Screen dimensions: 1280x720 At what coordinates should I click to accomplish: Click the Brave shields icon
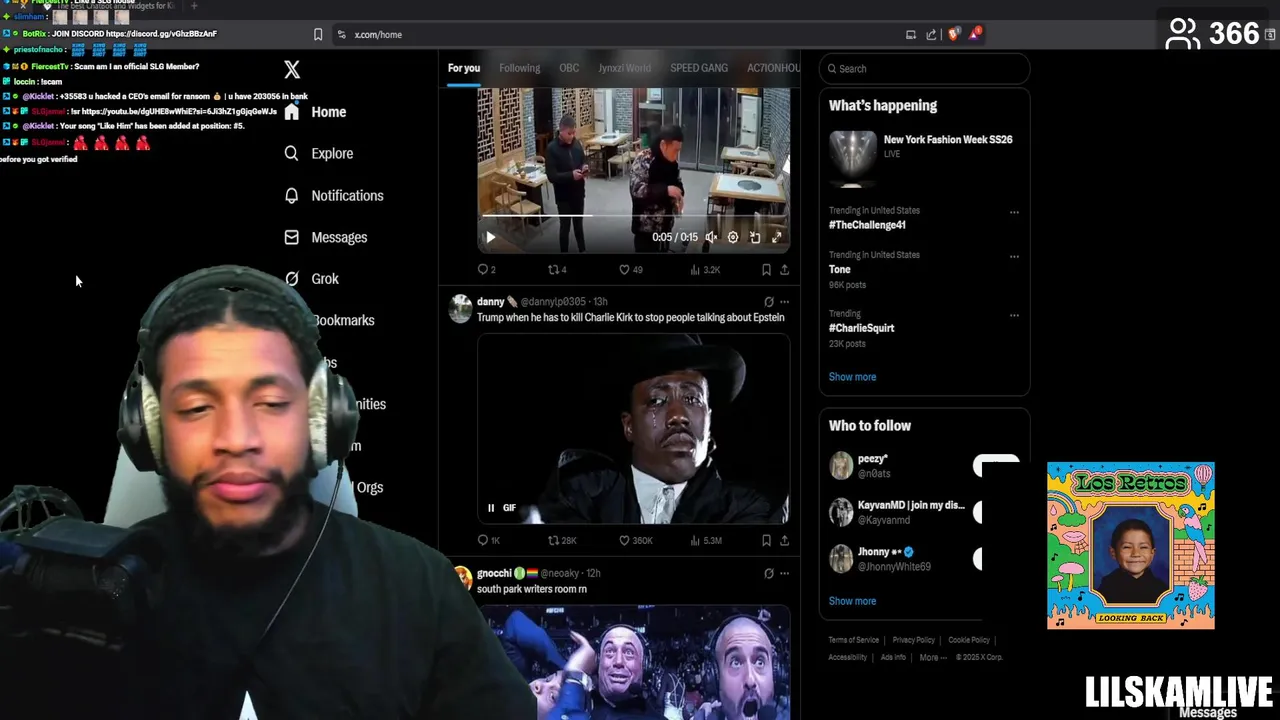tap(953, 35)
